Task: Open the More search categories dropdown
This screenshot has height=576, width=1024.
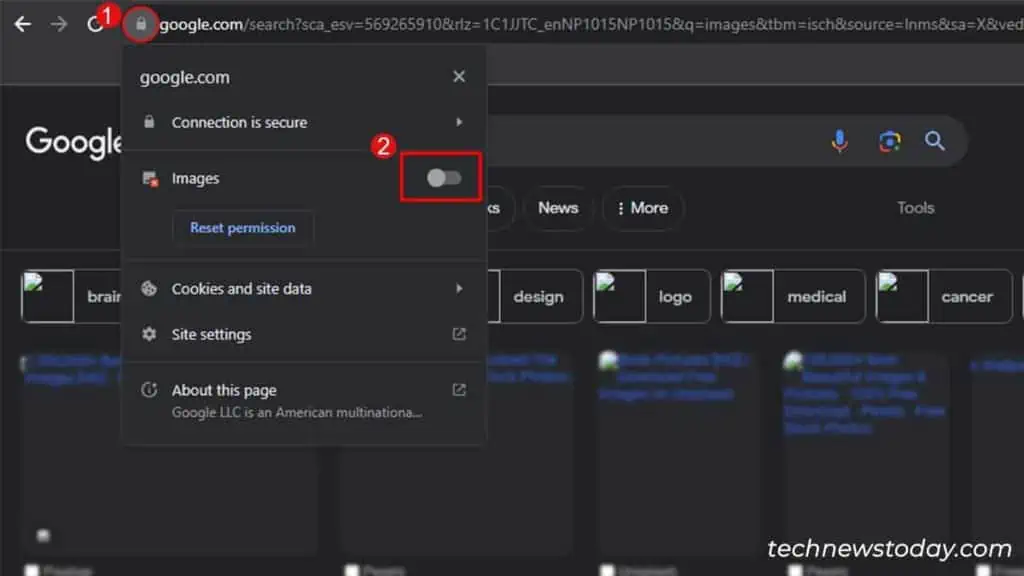Action: coord(643,208)
